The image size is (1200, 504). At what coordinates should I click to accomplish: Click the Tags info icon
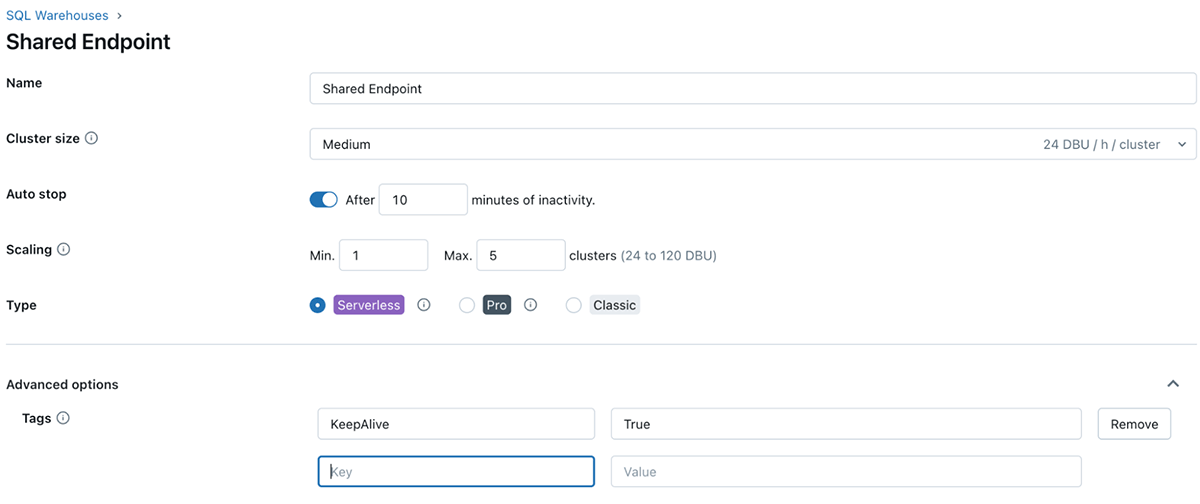[x=63, y=418]
